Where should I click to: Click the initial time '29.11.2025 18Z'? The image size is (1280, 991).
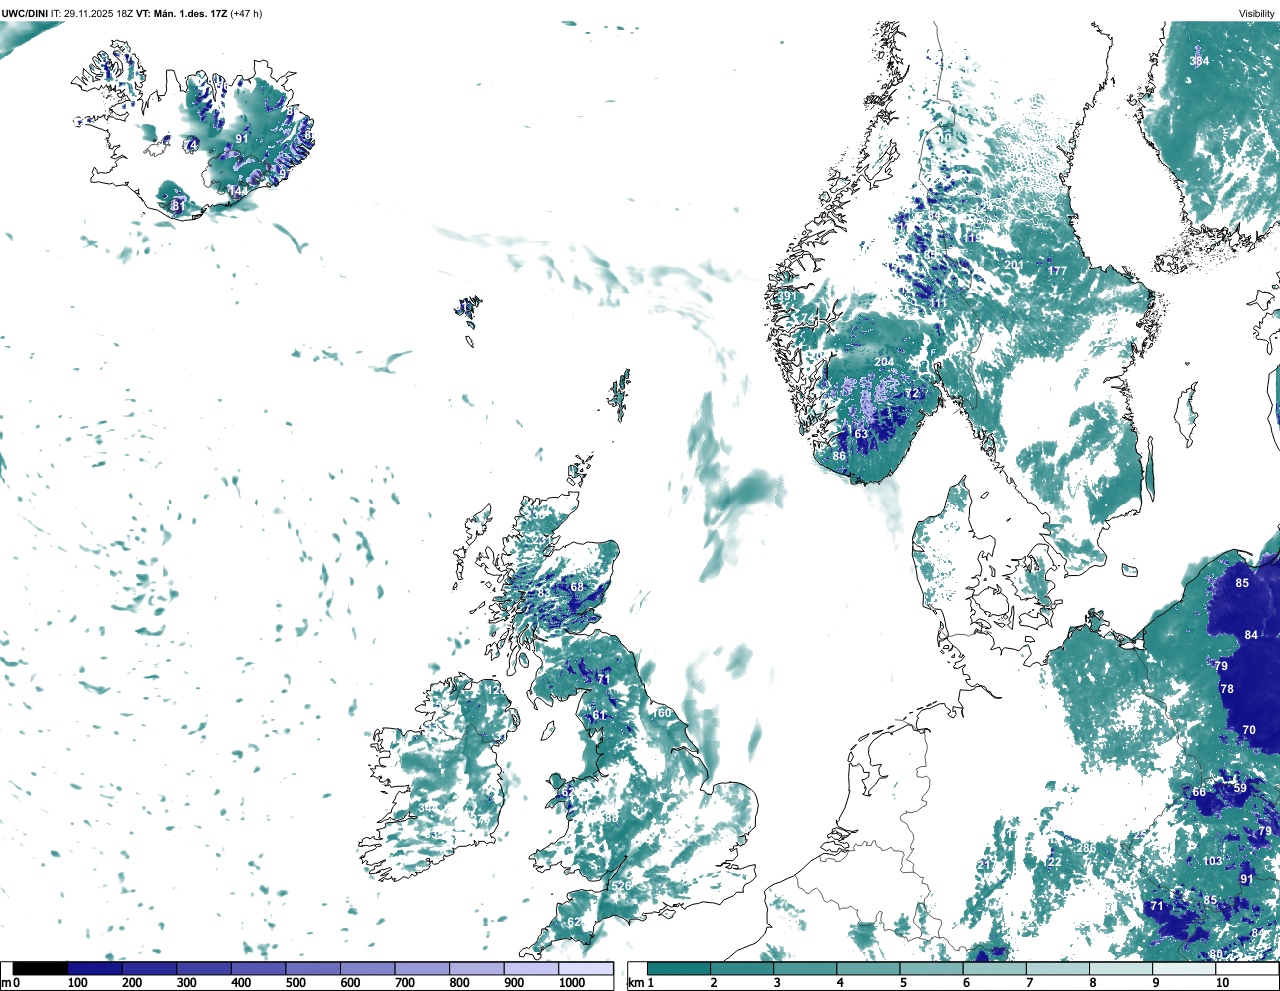click(x=98, y=13)
